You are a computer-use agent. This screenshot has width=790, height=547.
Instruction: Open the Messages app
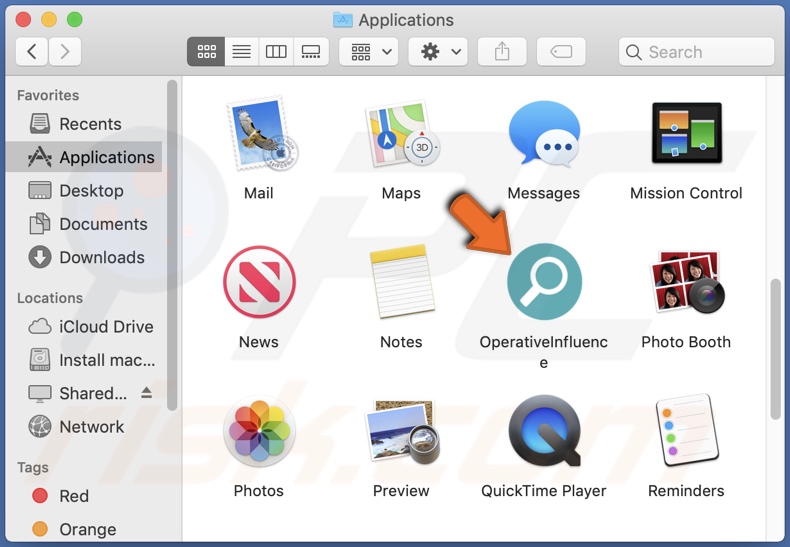[544, 134]
